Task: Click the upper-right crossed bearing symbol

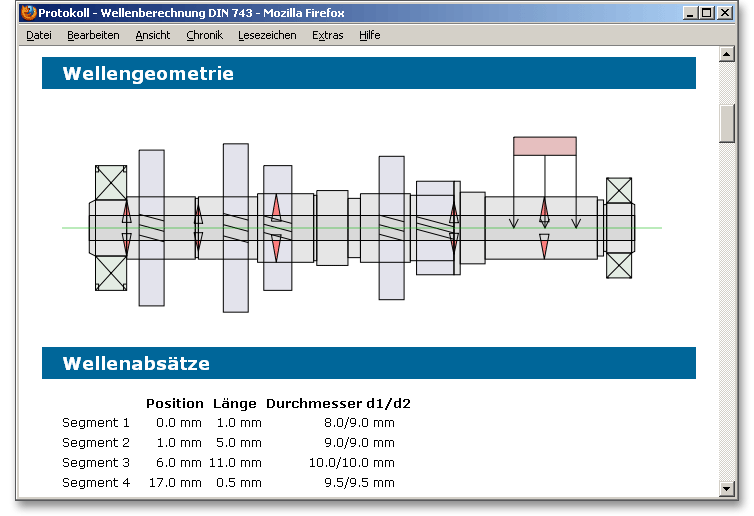Action: click(619, 190)
